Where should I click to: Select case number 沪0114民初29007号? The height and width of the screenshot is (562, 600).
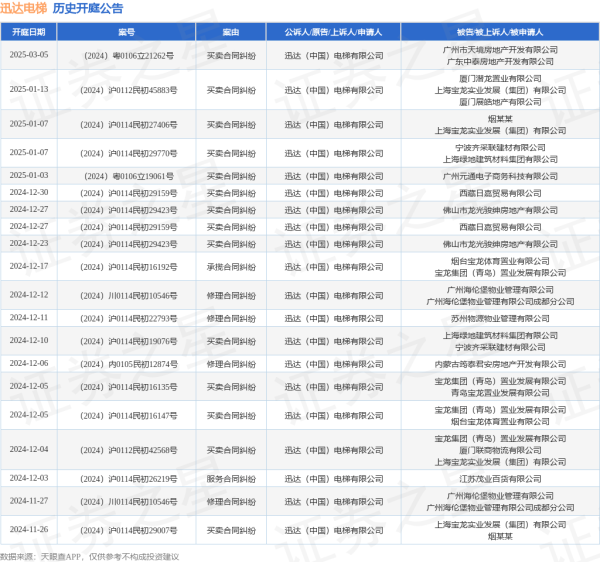(x=129, y=531)
